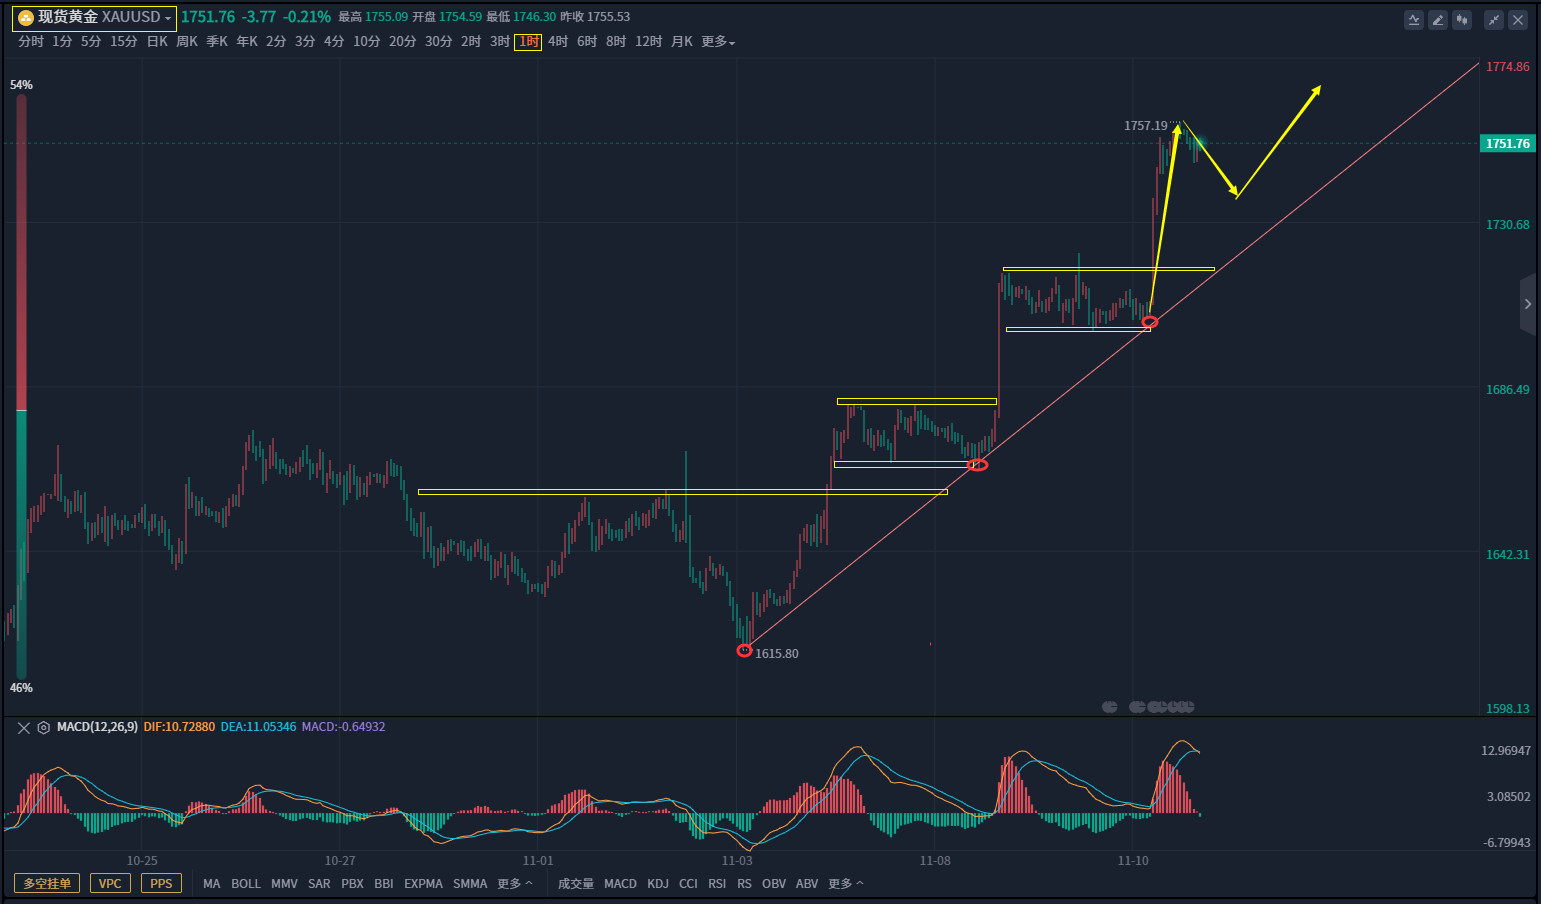Toggle the VPC overlay button
Screen dimensions: 1541x904
pyautogui.click(x=110, y=884)
